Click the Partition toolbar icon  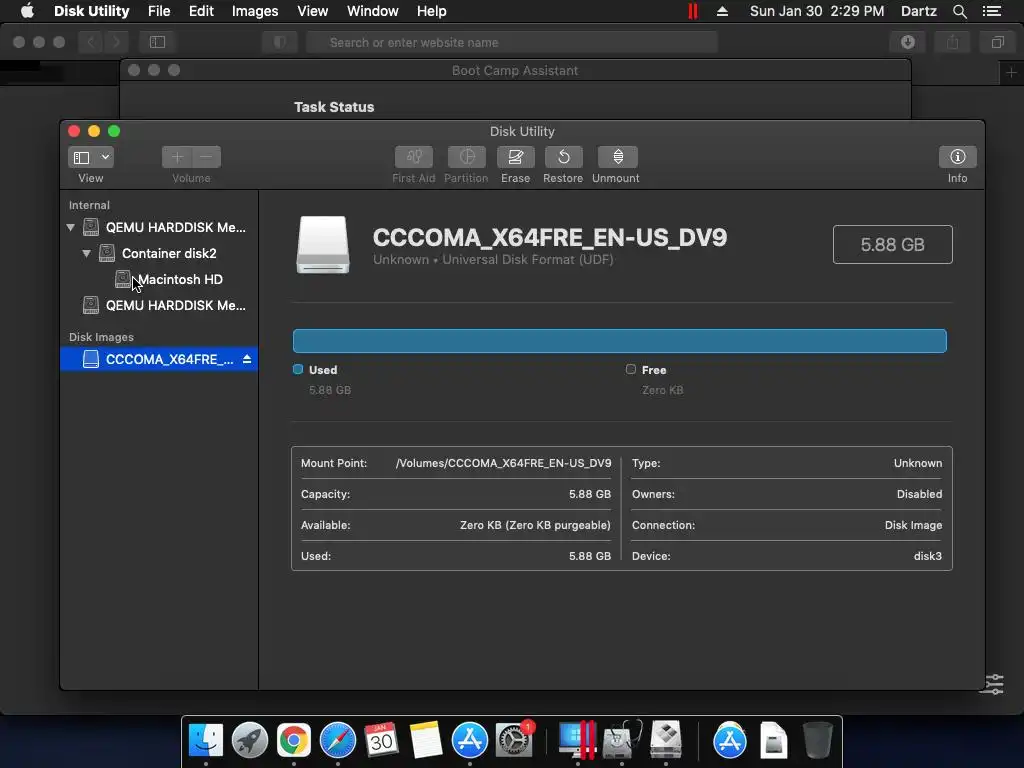466,157
